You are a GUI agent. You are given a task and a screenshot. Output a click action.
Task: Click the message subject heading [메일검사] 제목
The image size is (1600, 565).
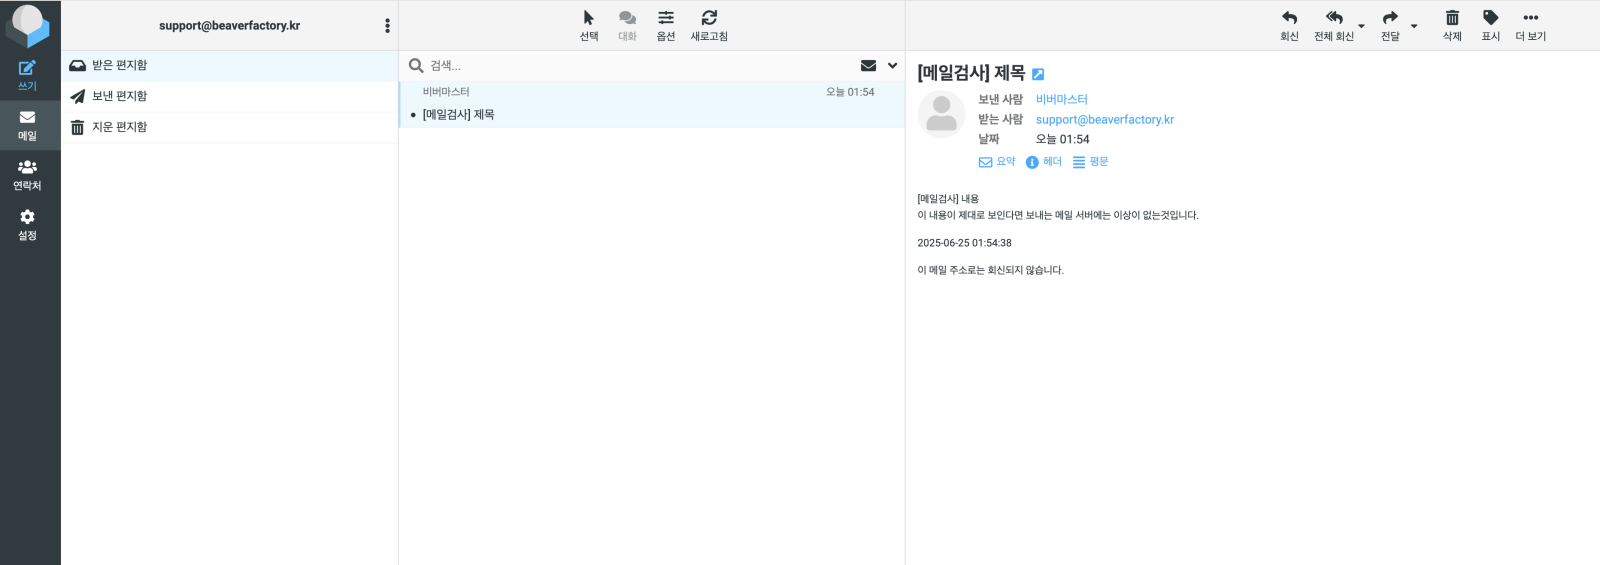[971, 73]
